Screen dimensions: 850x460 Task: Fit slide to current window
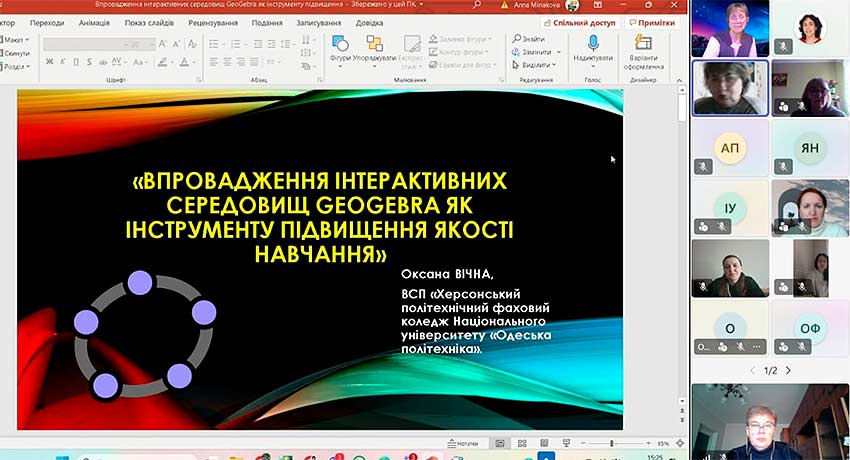680,443
